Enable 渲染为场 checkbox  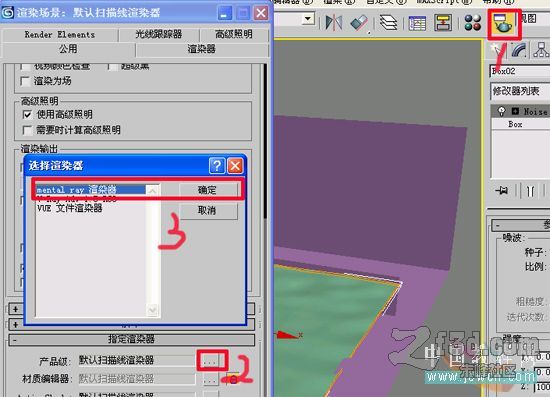click(25, 81)
